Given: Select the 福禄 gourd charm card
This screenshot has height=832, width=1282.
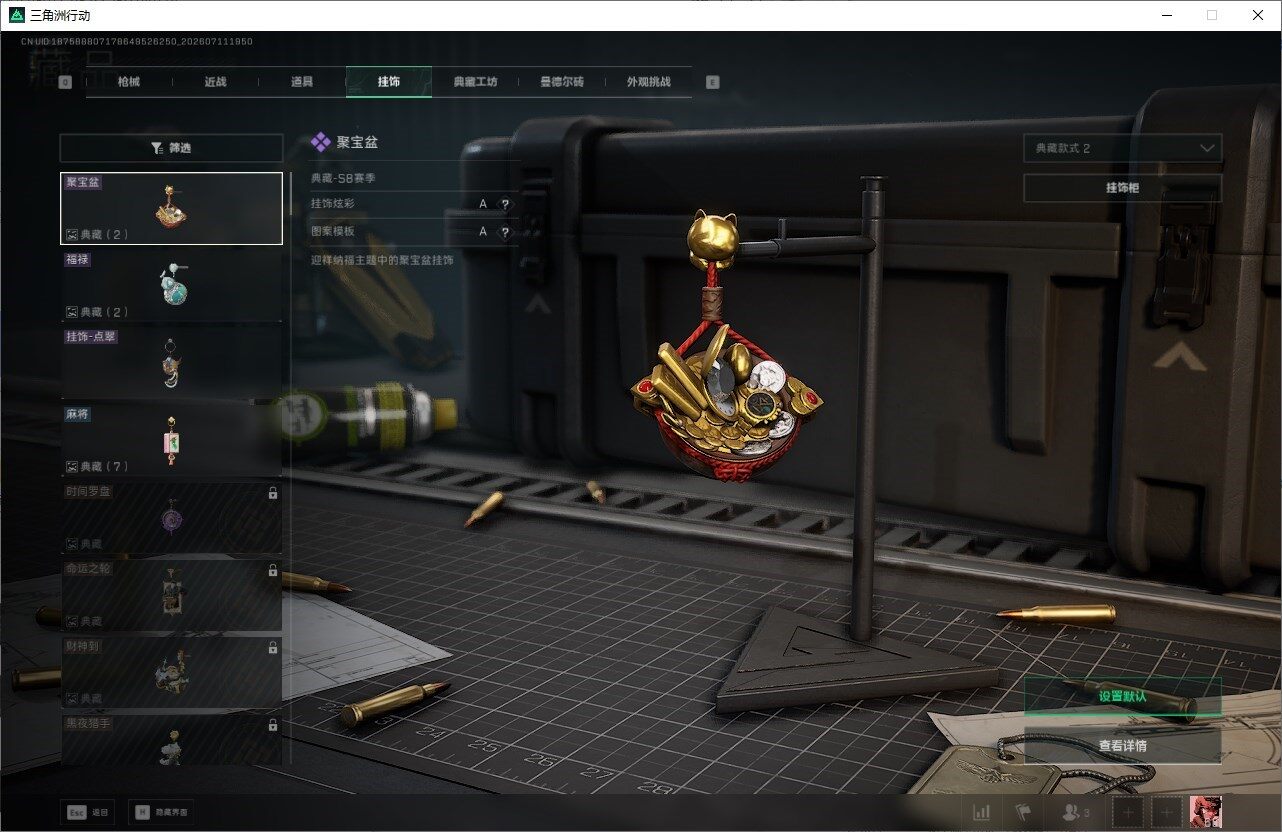Looking at the screenshot, I should click(171, 286).
